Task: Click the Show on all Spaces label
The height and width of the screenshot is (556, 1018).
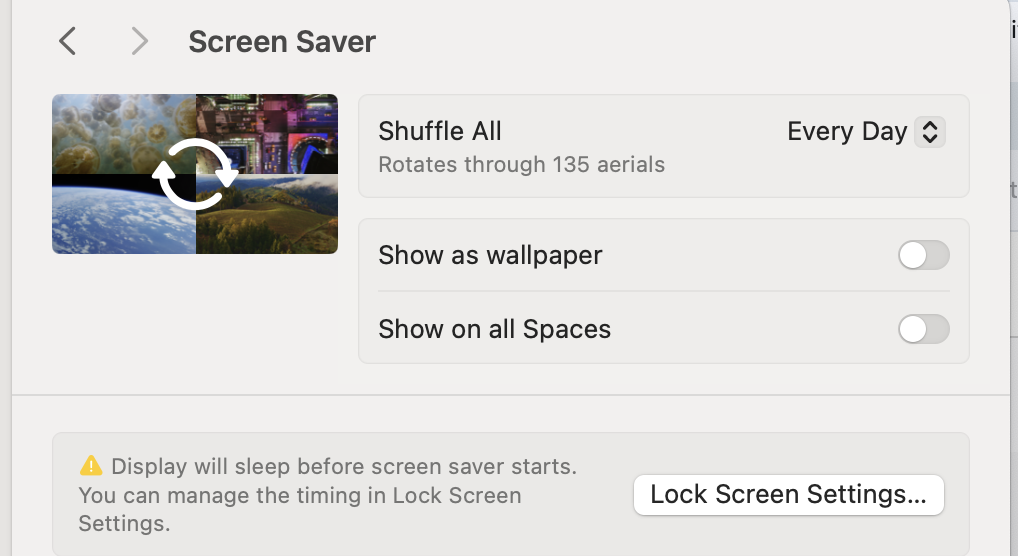Action: [494, 329]
